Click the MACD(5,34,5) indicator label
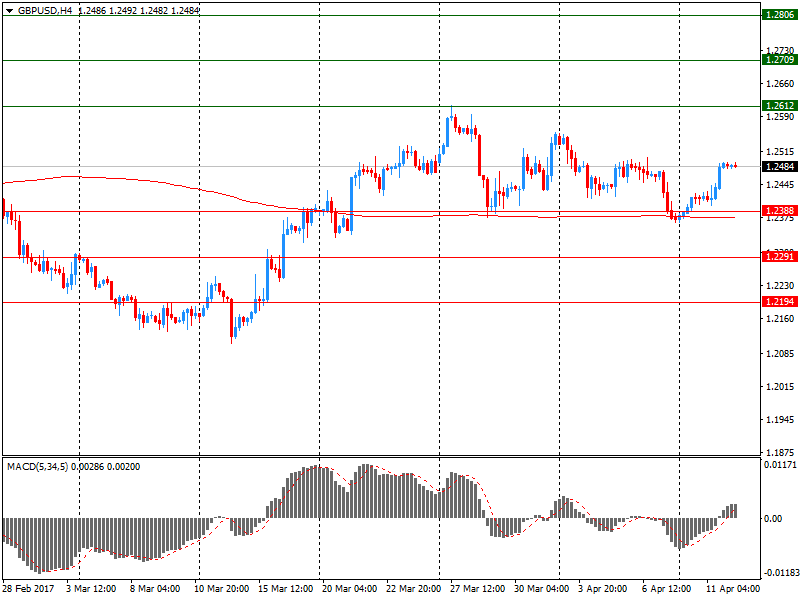Image resolution: width=800 pixels, height=600 pixels. [x=37, y=467]
